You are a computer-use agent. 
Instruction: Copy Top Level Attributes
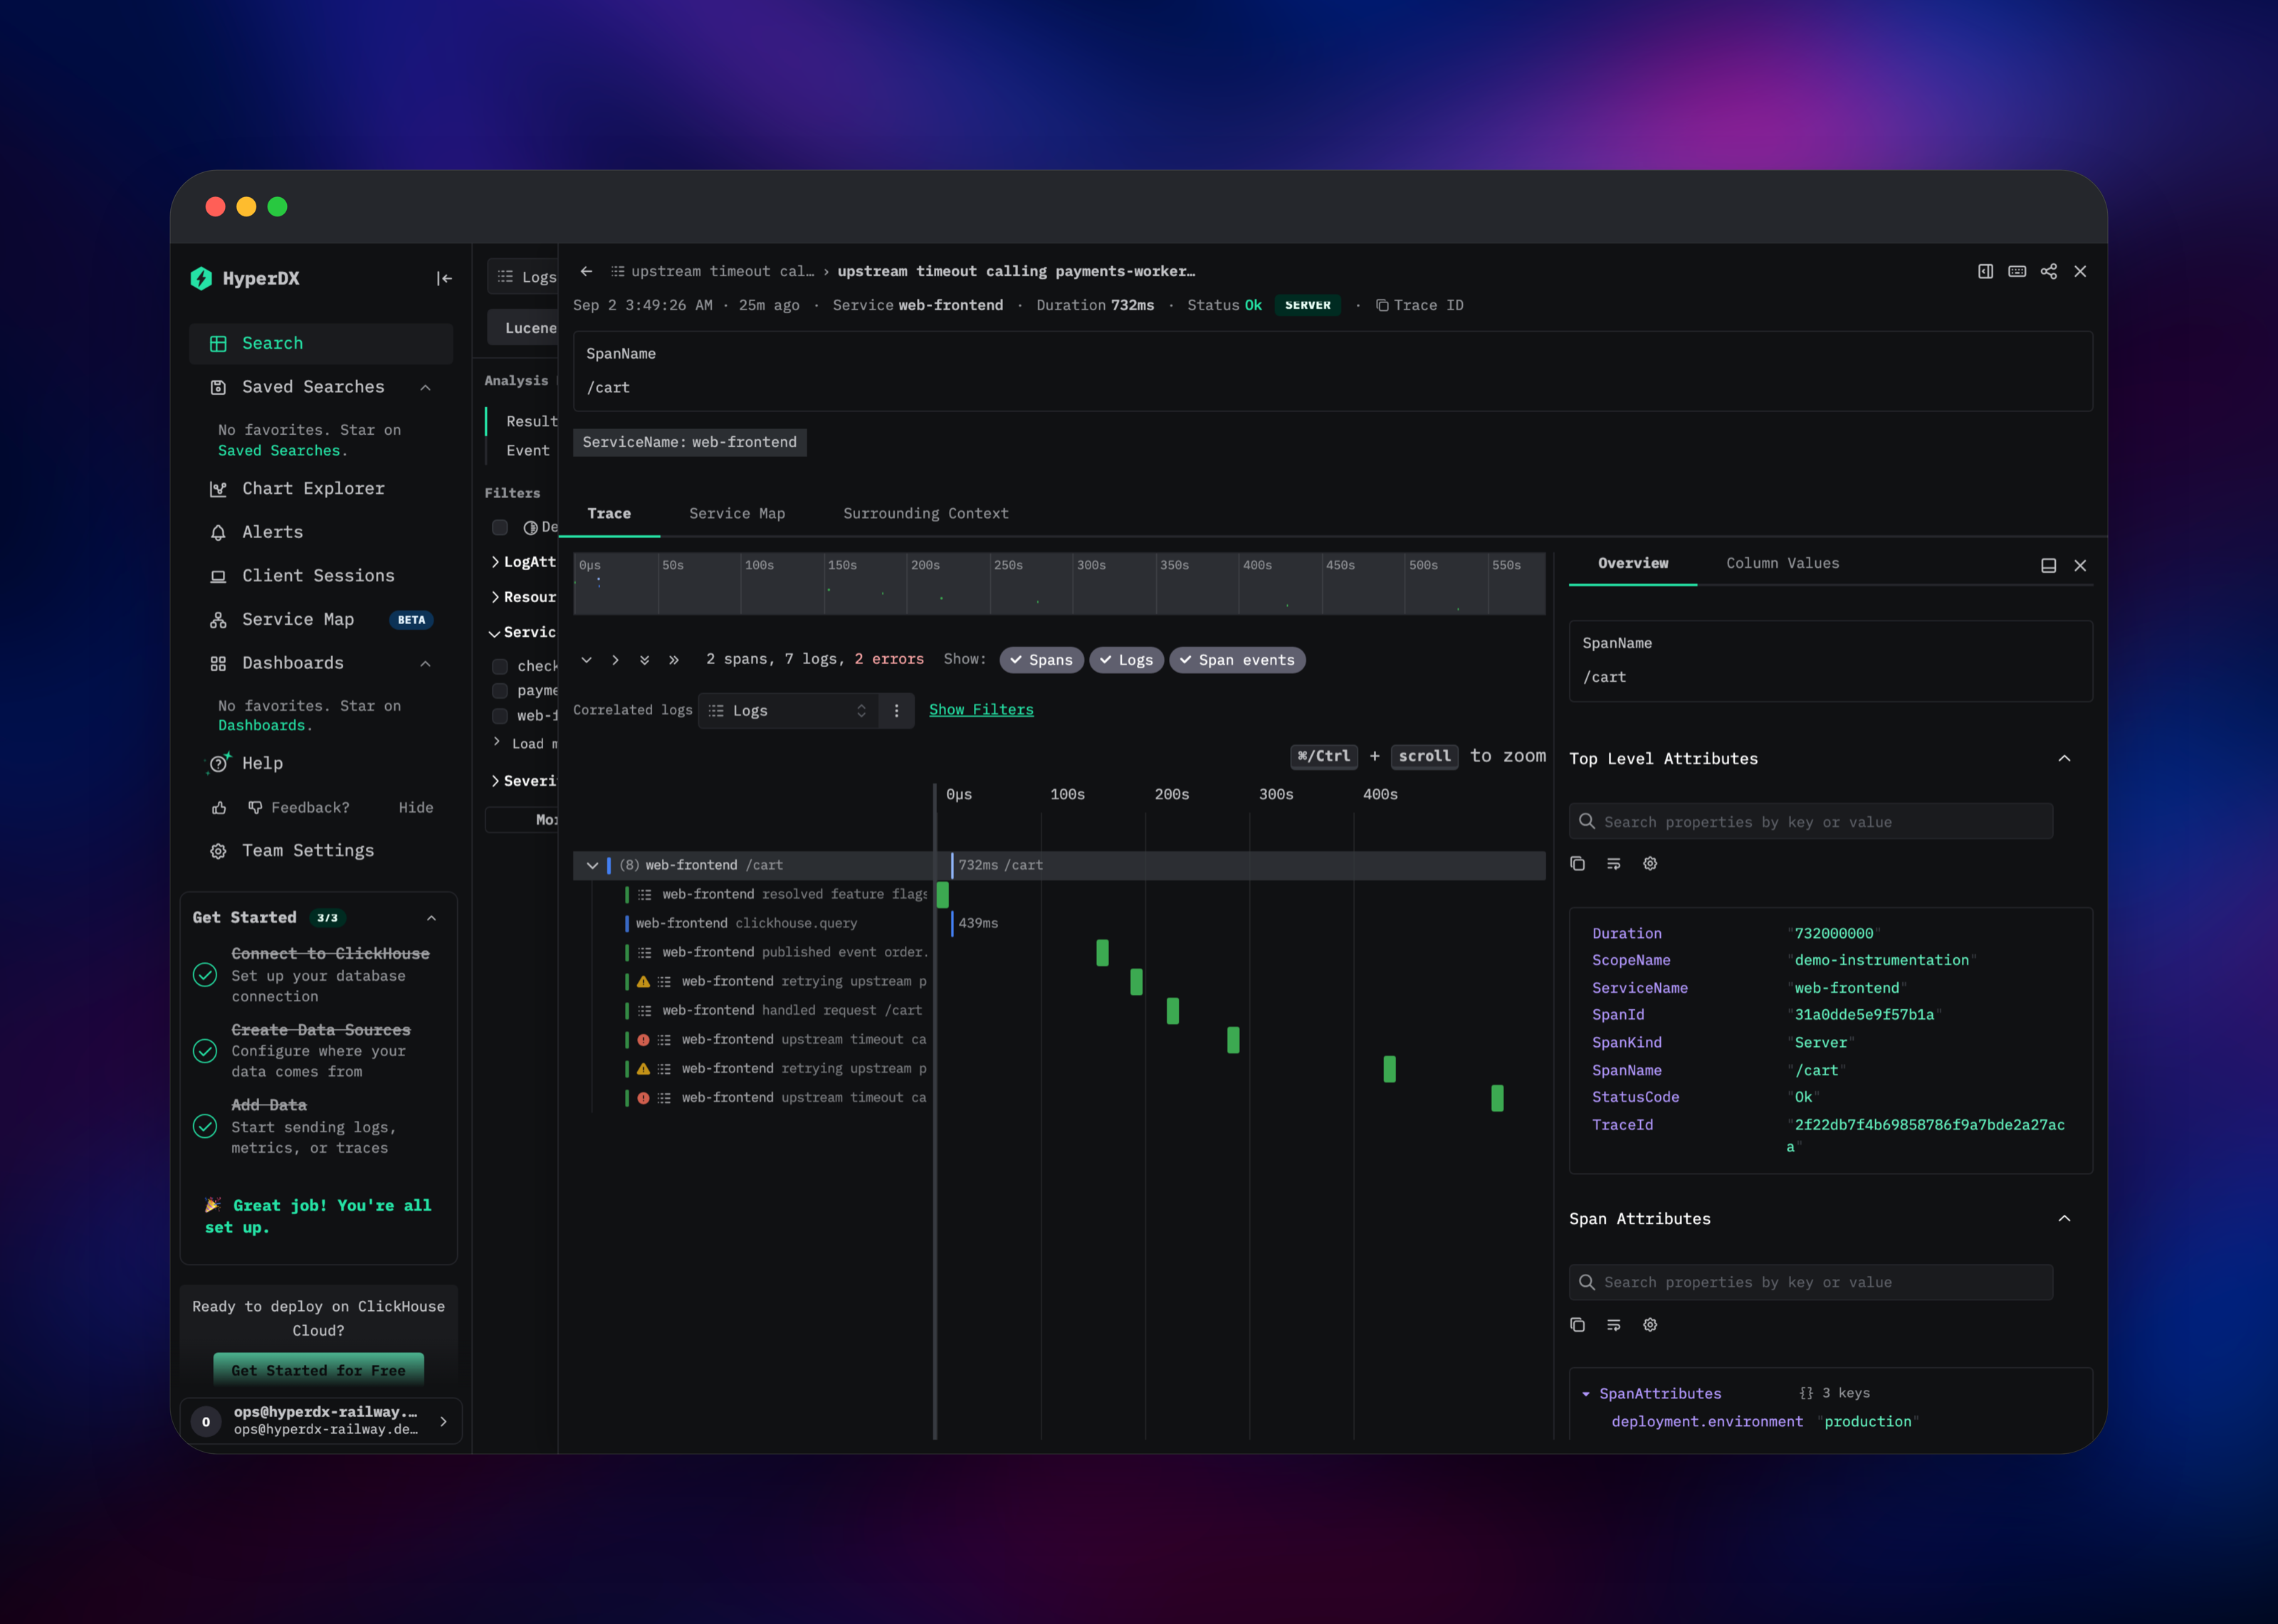1578,863
